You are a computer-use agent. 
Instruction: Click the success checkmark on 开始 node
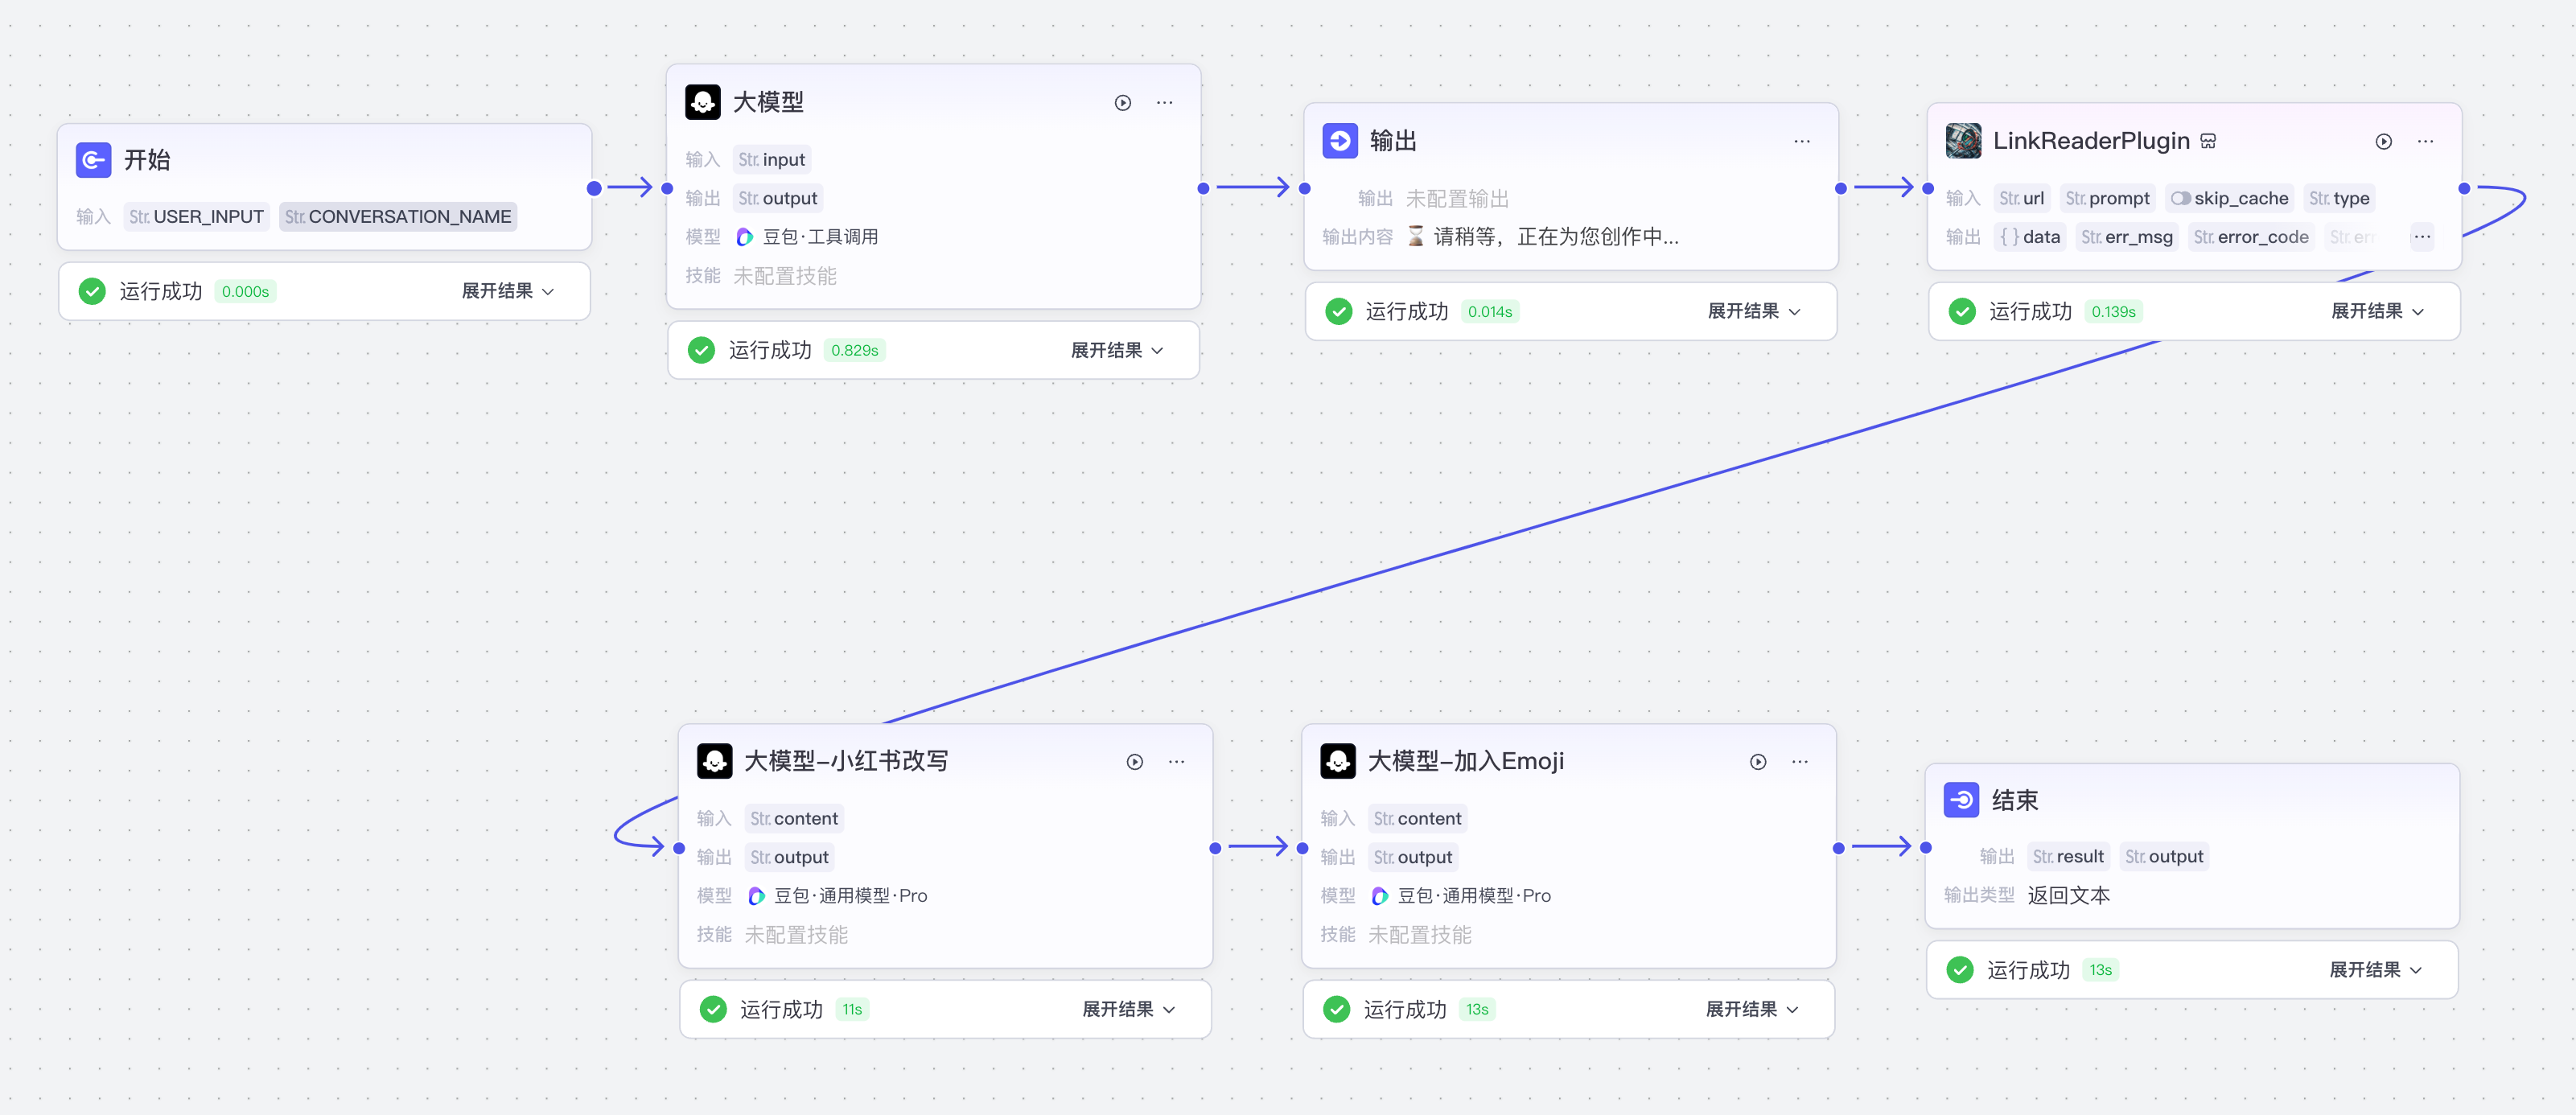(x=92, y=291)
